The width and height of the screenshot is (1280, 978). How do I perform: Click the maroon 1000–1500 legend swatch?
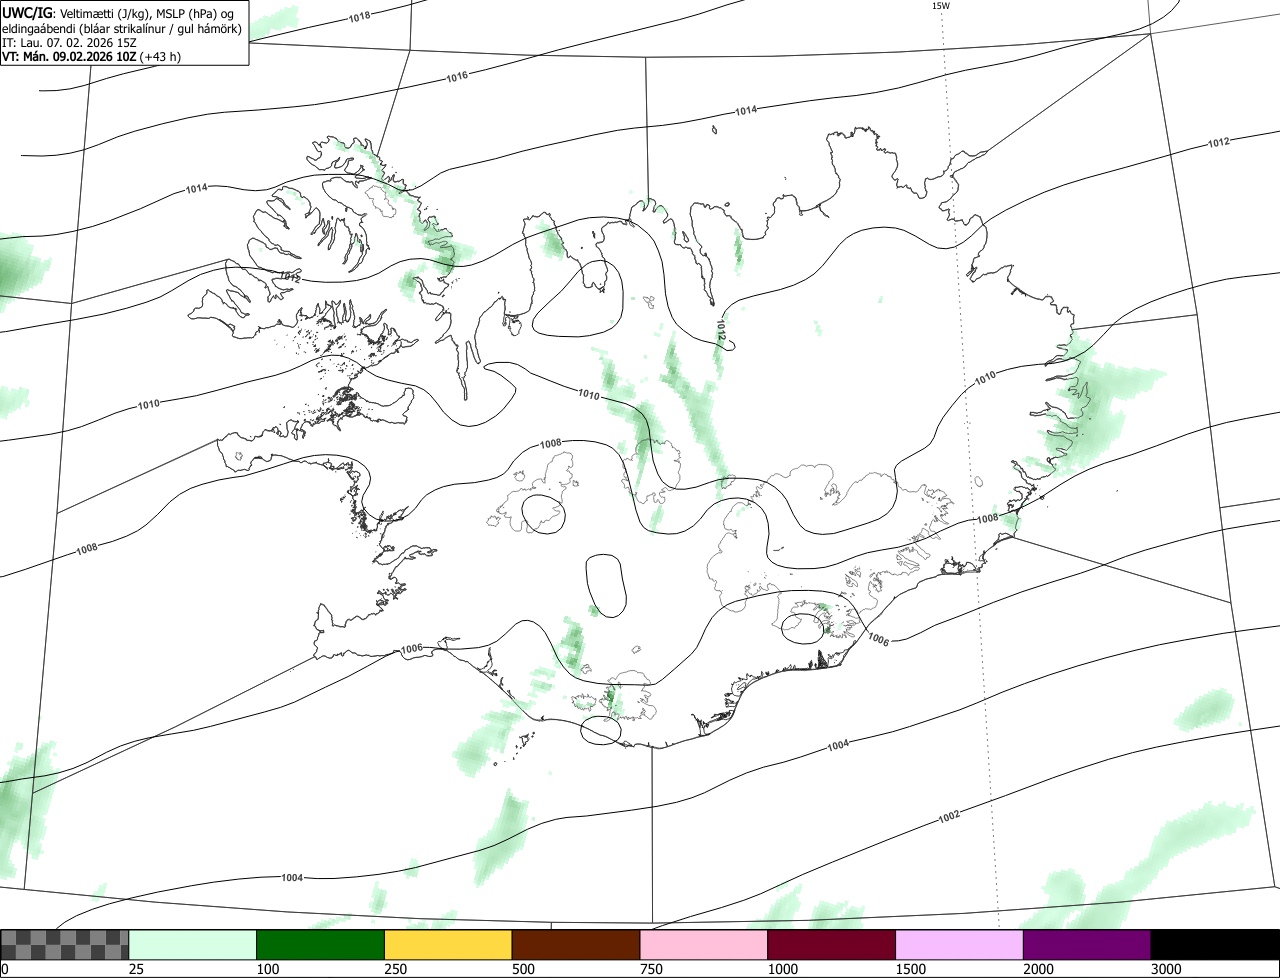click(x=832, y=944)
